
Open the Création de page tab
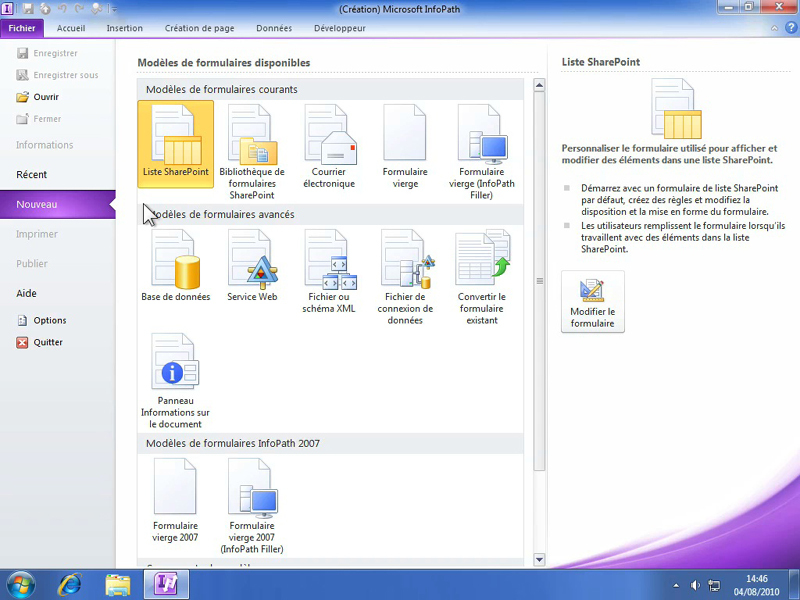point(199,28)
